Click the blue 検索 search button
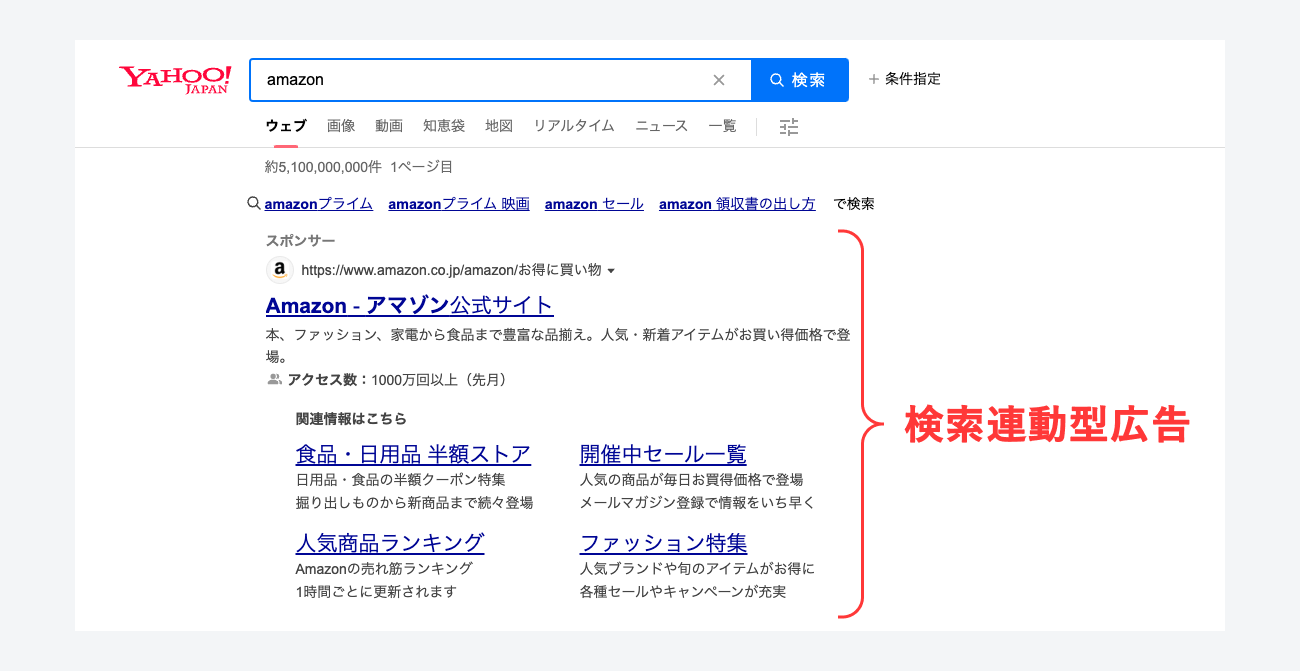This screenshot has height=671, width=1300. pos(800,80)
